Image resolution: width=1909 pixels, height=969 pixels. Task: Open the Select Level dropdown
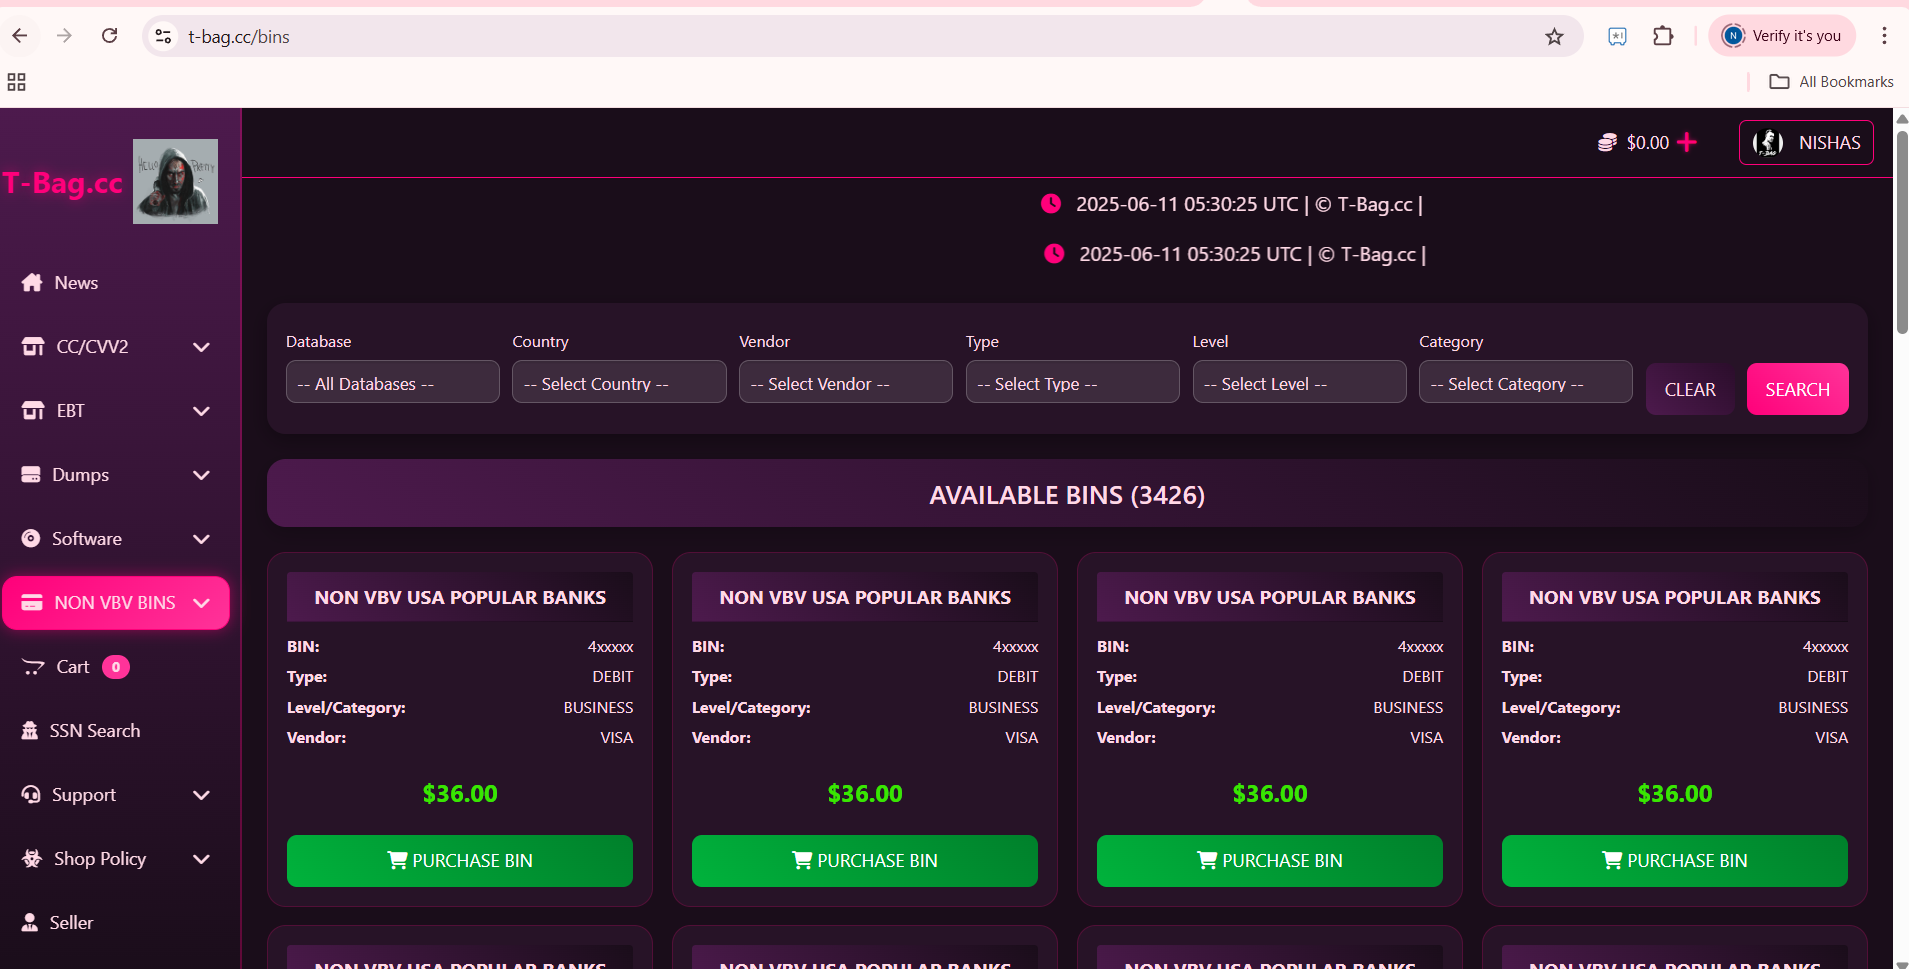[x=1299, y=382]
